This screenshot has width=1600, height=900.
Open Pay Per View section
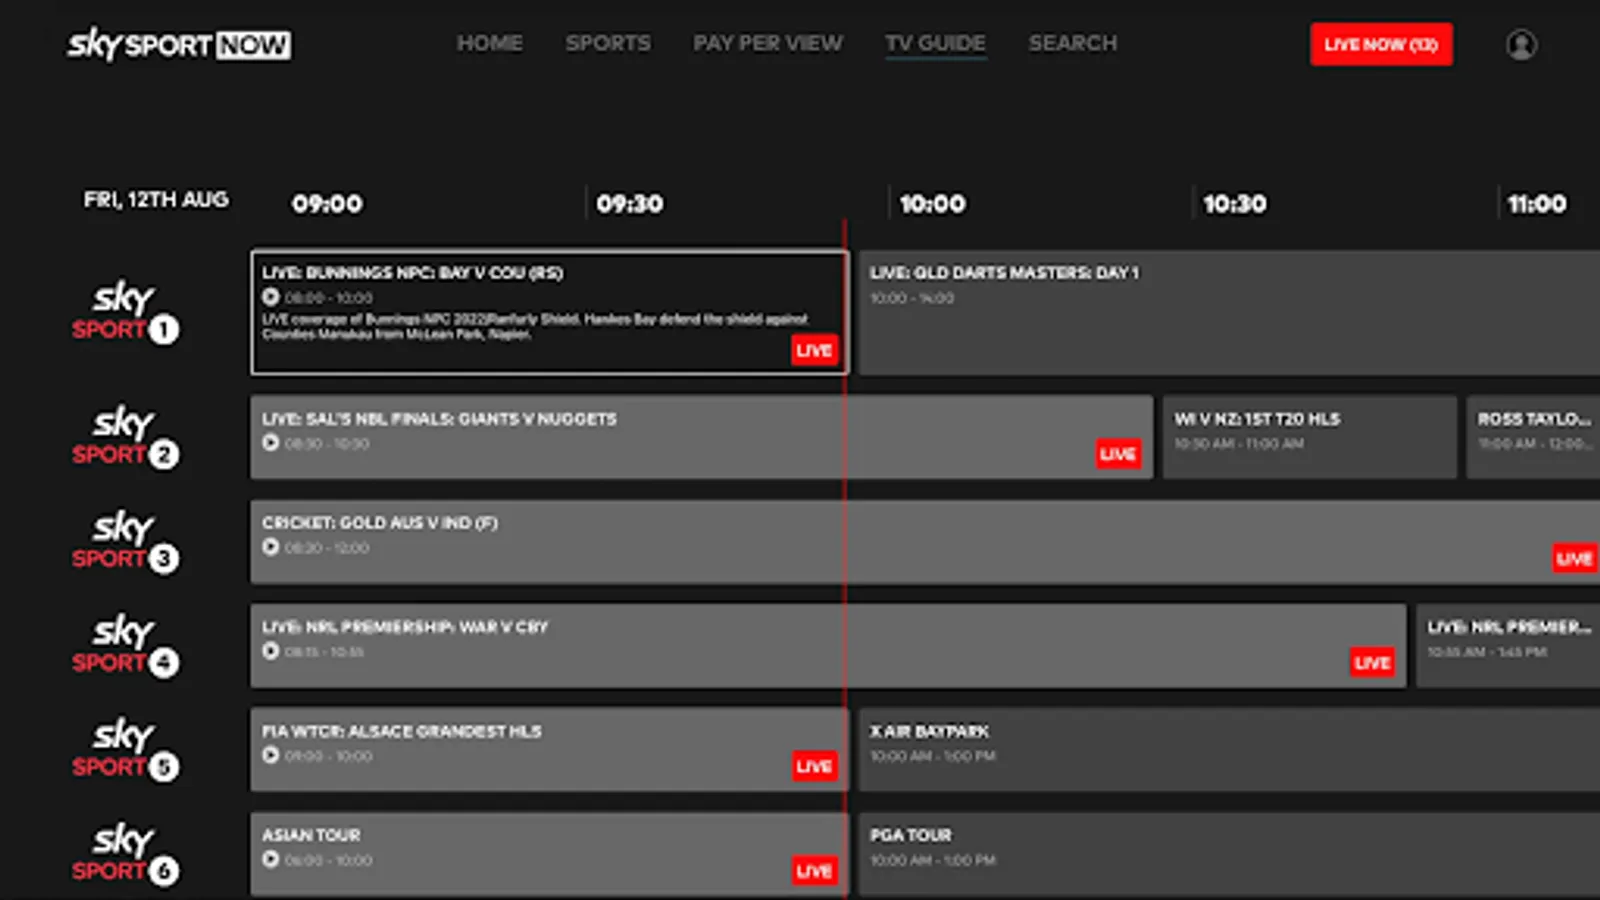768,43
